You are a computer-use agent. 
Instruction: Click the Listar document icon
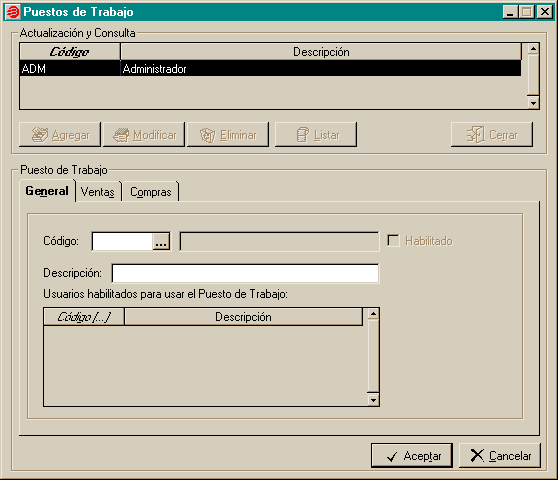click(303, 135)
